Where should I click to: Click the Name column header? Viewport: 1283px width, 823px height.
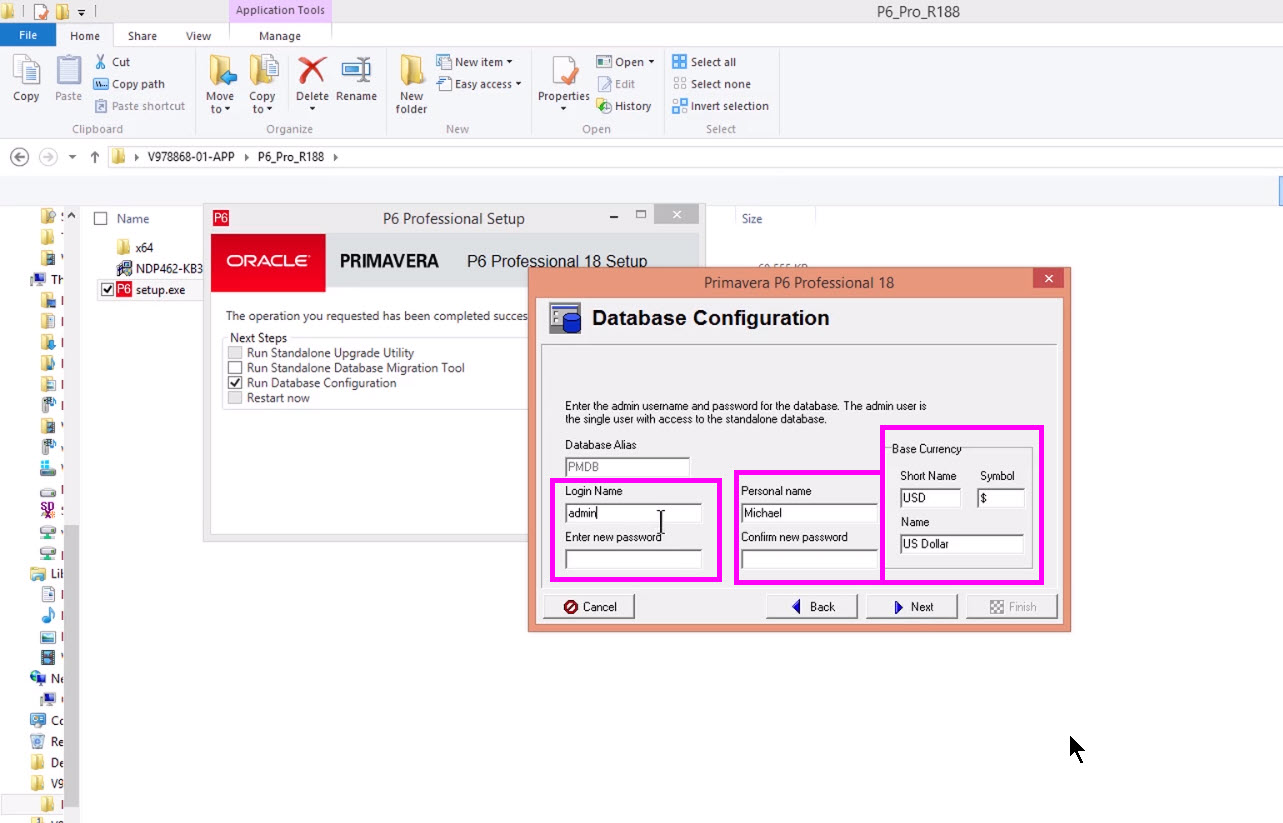click(133, 218)
